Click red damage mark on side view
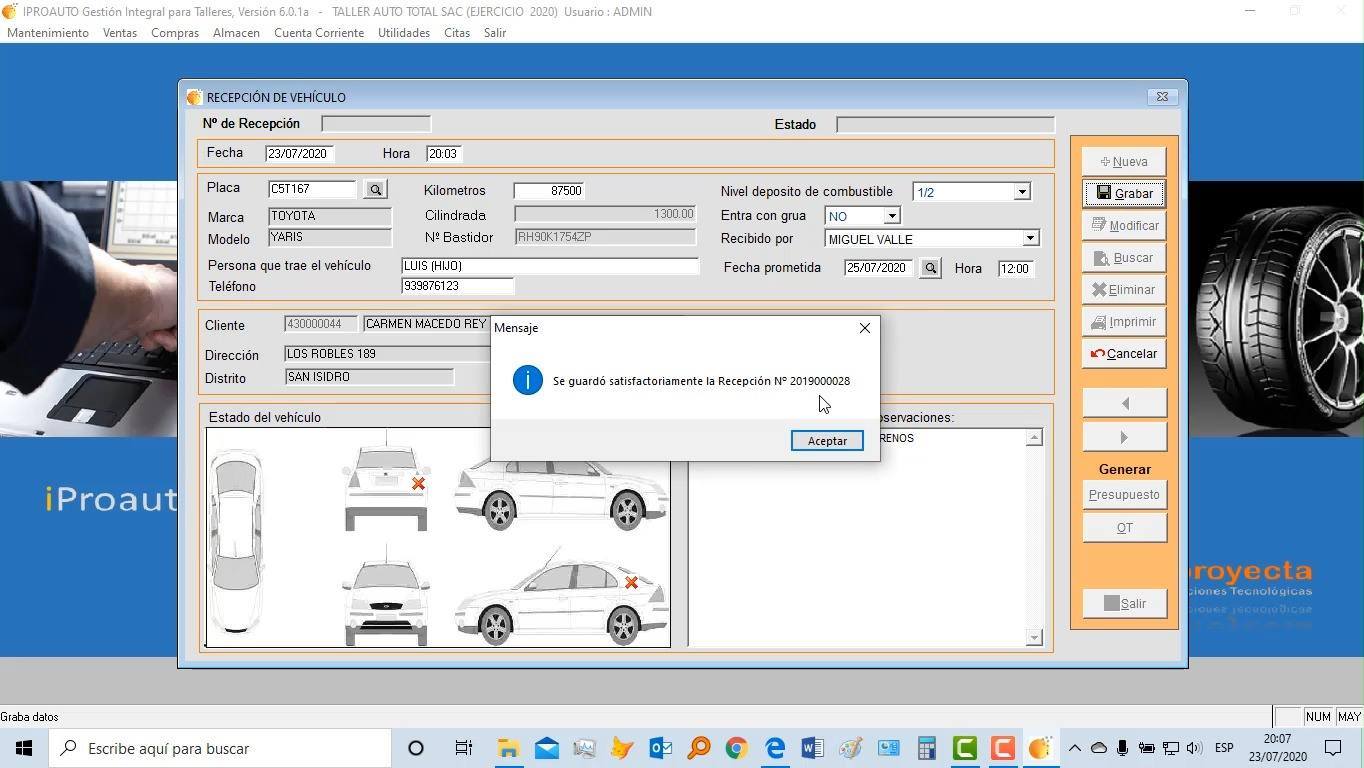Screen dimensions: 1364x768 [631, 582]
